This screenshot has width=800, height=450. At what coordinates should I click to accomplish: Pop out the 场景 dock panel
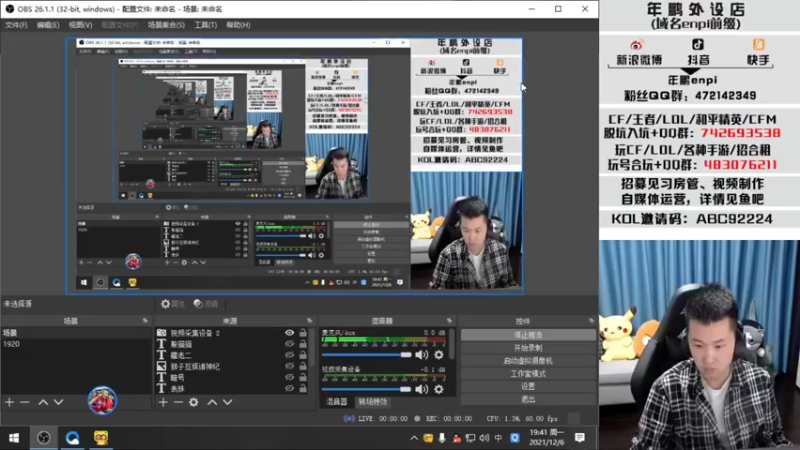(145, 320)
